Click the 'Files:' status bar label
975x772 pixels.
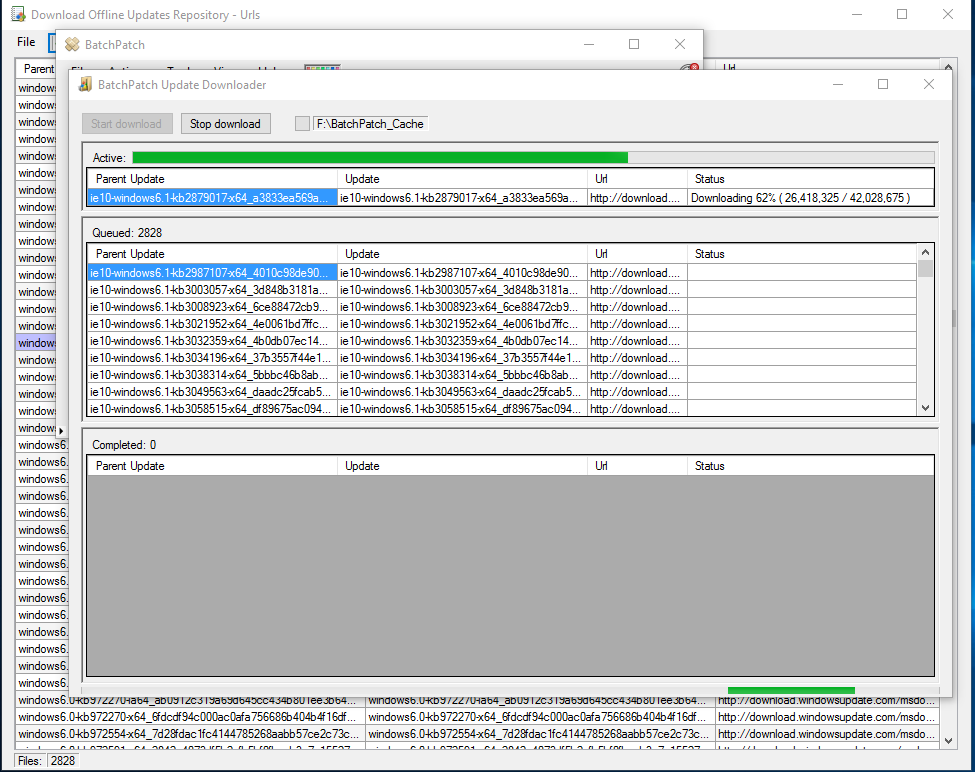(29, 761)
